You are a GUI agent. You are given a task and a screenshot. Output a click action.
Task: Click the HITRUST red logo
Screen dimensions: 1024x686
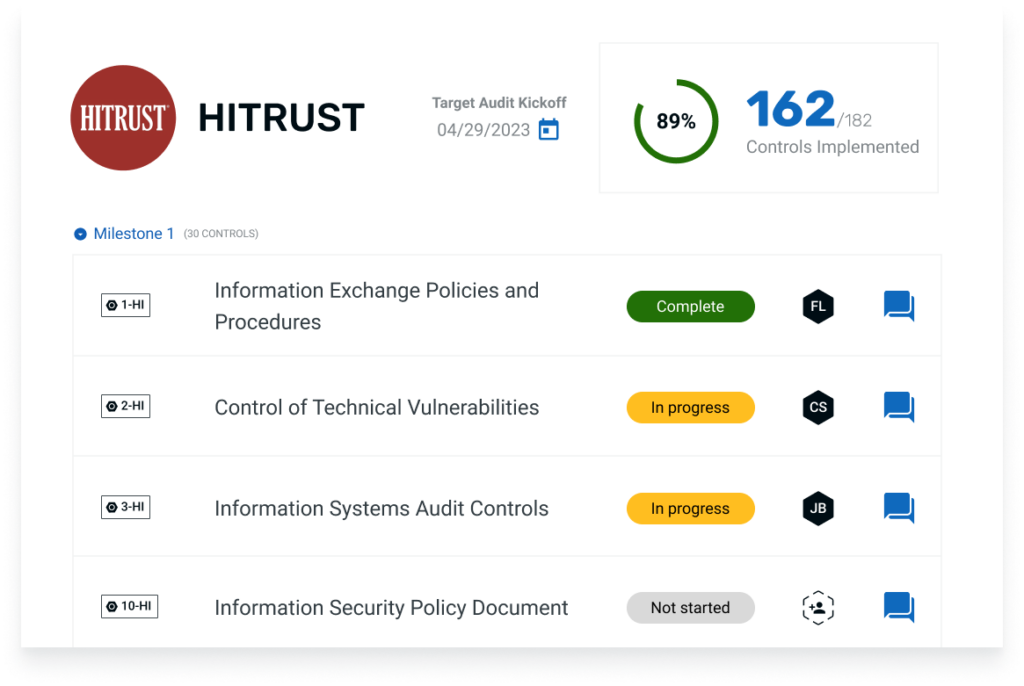(x=123, y=118)
